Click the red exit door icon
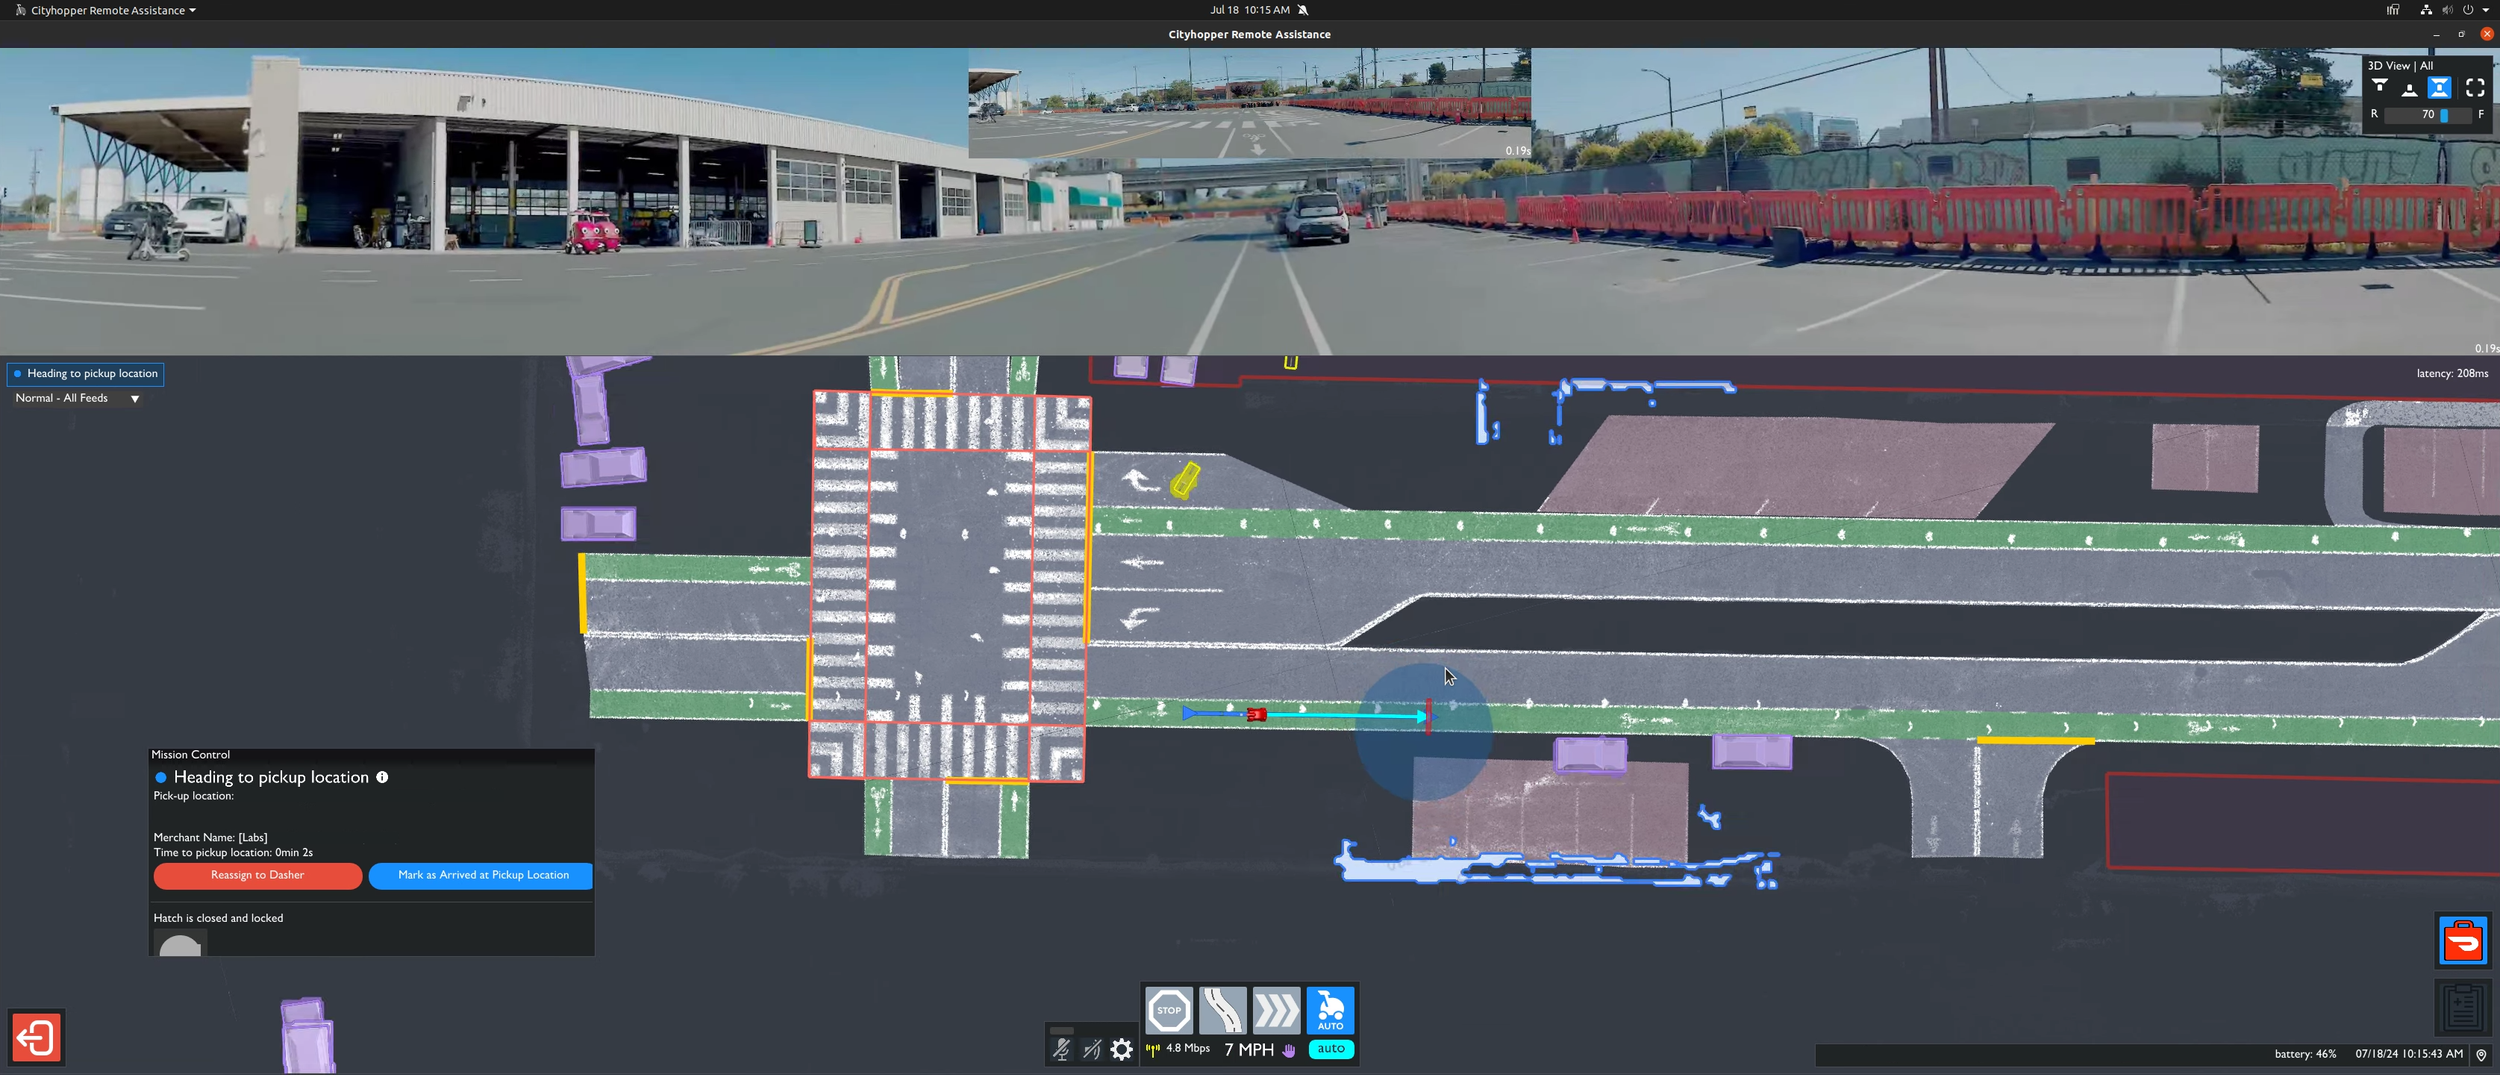This screenshot has height=1075, width=2500. pyautogui.click(x=37, y=1037)
